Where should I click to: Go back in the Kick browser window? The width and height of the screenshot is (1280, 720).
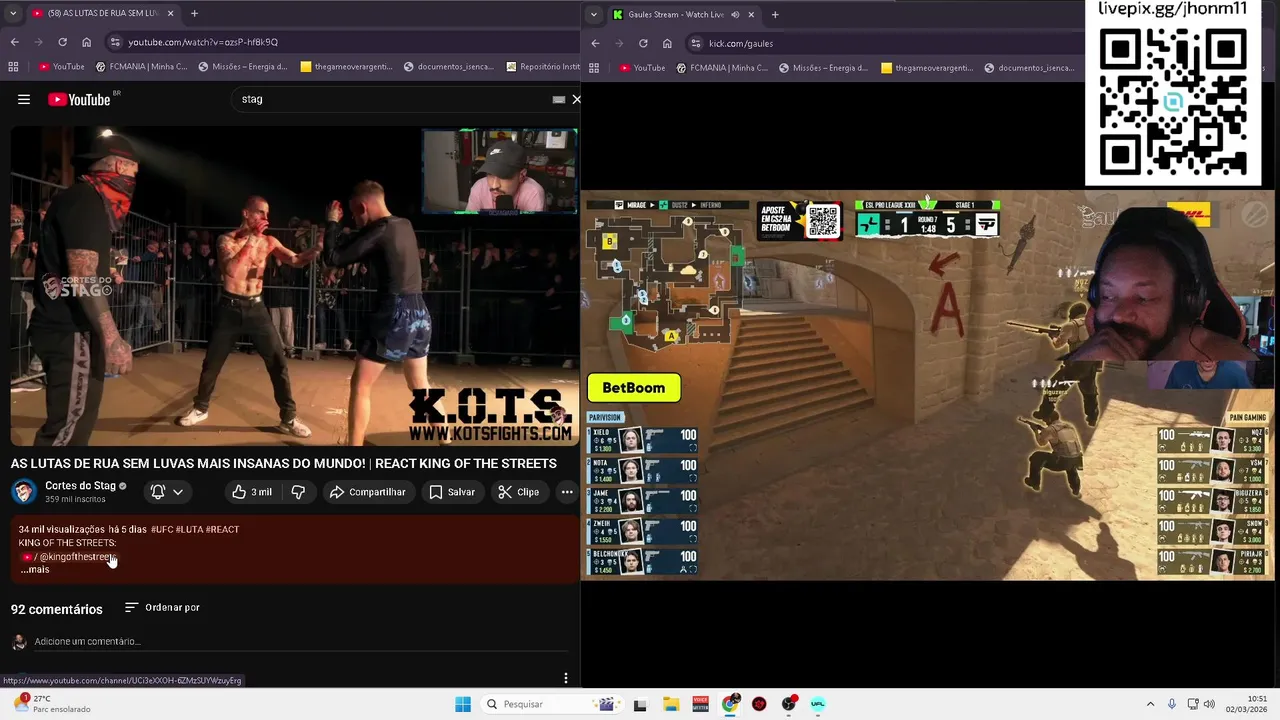point(595,43)
